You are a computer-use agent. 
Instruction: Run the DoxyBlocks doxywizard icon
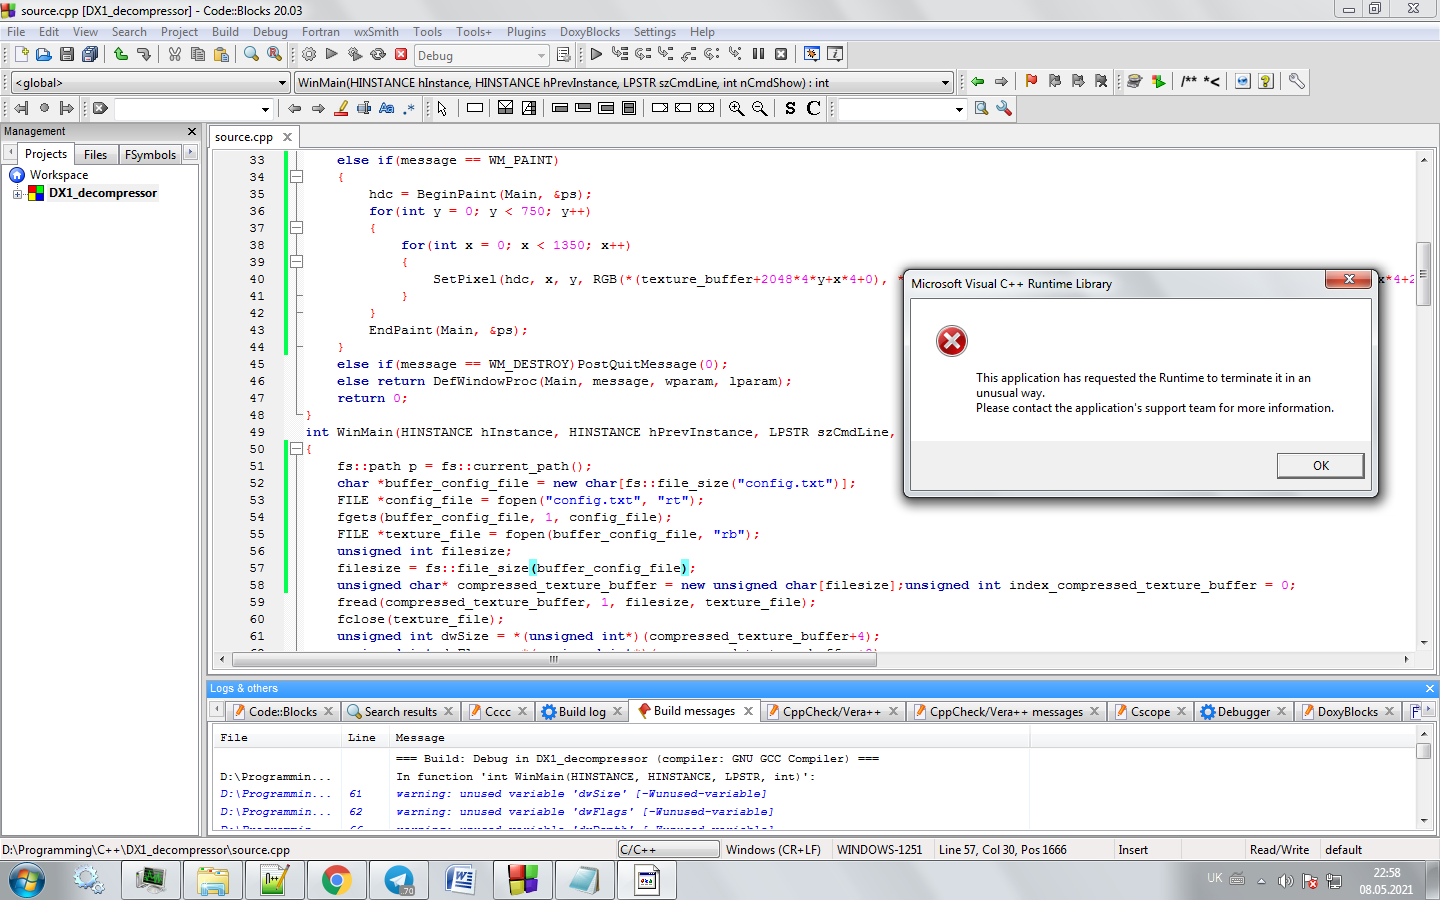(1135, 81)
